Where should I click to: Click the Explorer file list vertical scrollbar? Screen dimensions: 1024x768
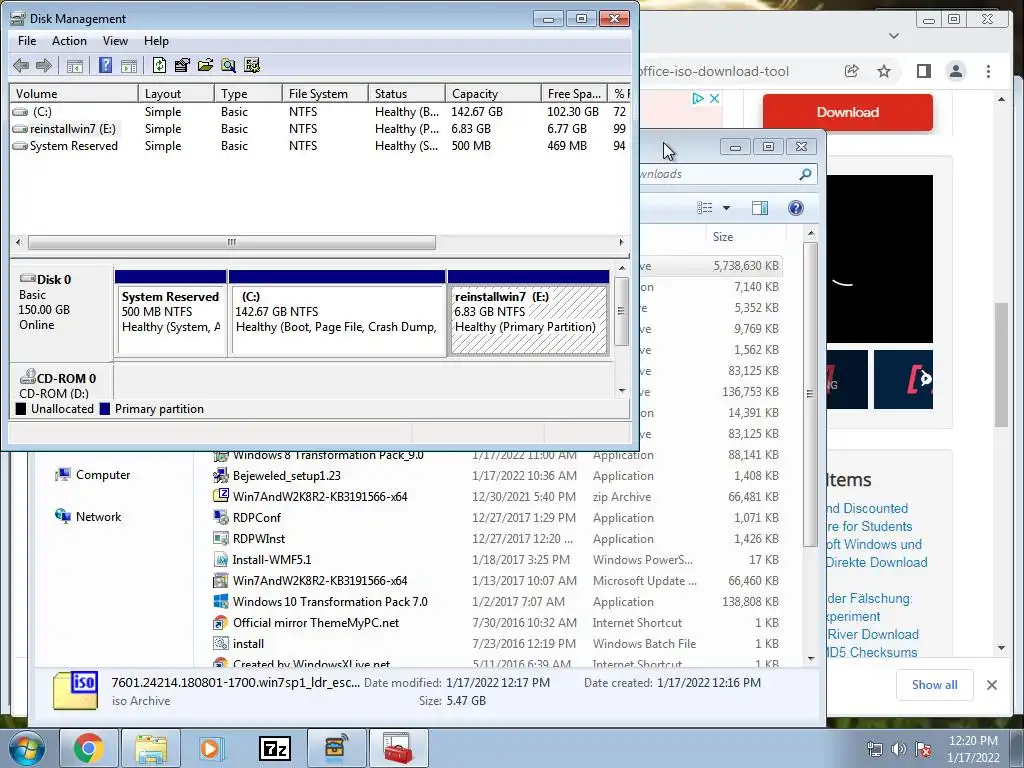click(x=810, y=395)
